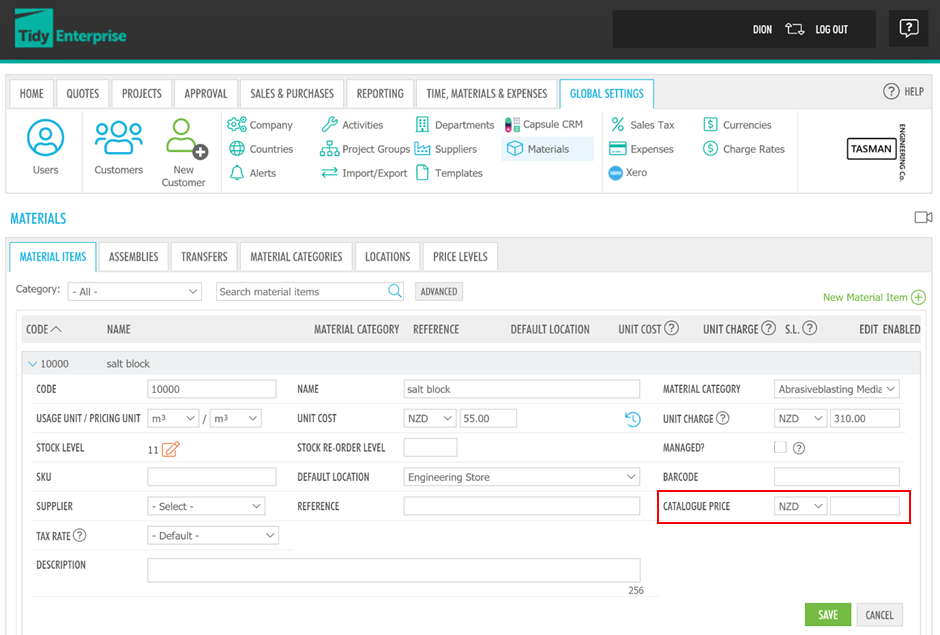Click the Log Out link

831,29
